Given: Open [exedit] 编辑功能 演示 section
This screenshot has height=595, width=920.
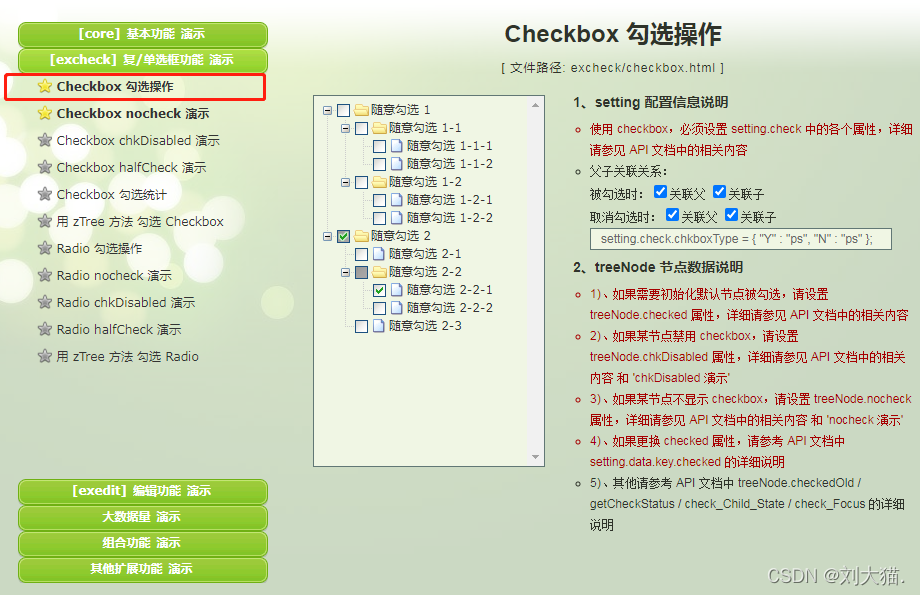Looking at the screenshot, I should coord(143,491).
